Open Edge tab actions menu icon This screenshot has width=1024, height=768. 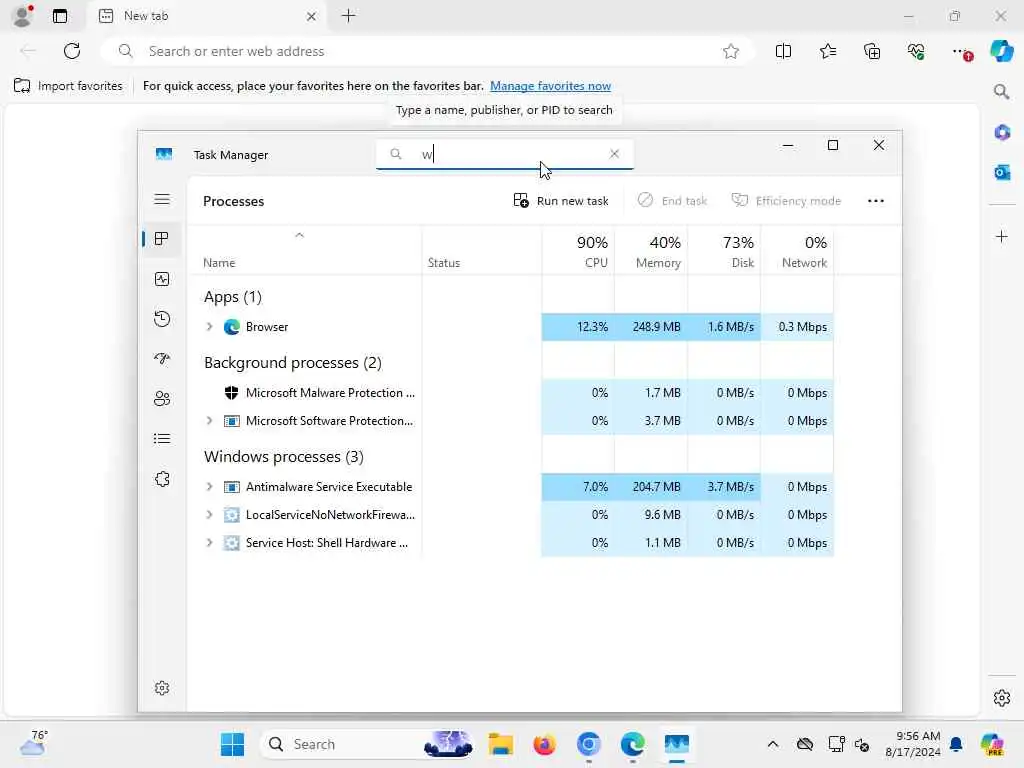pyautogui.click(x=59, y=16)
